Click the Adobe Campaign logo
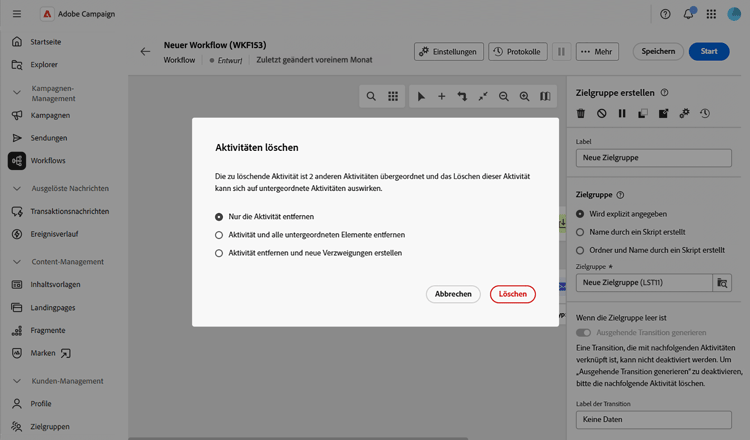Image resolution: width=750 pixels, height=440 pixels. (x=47, y=14)
